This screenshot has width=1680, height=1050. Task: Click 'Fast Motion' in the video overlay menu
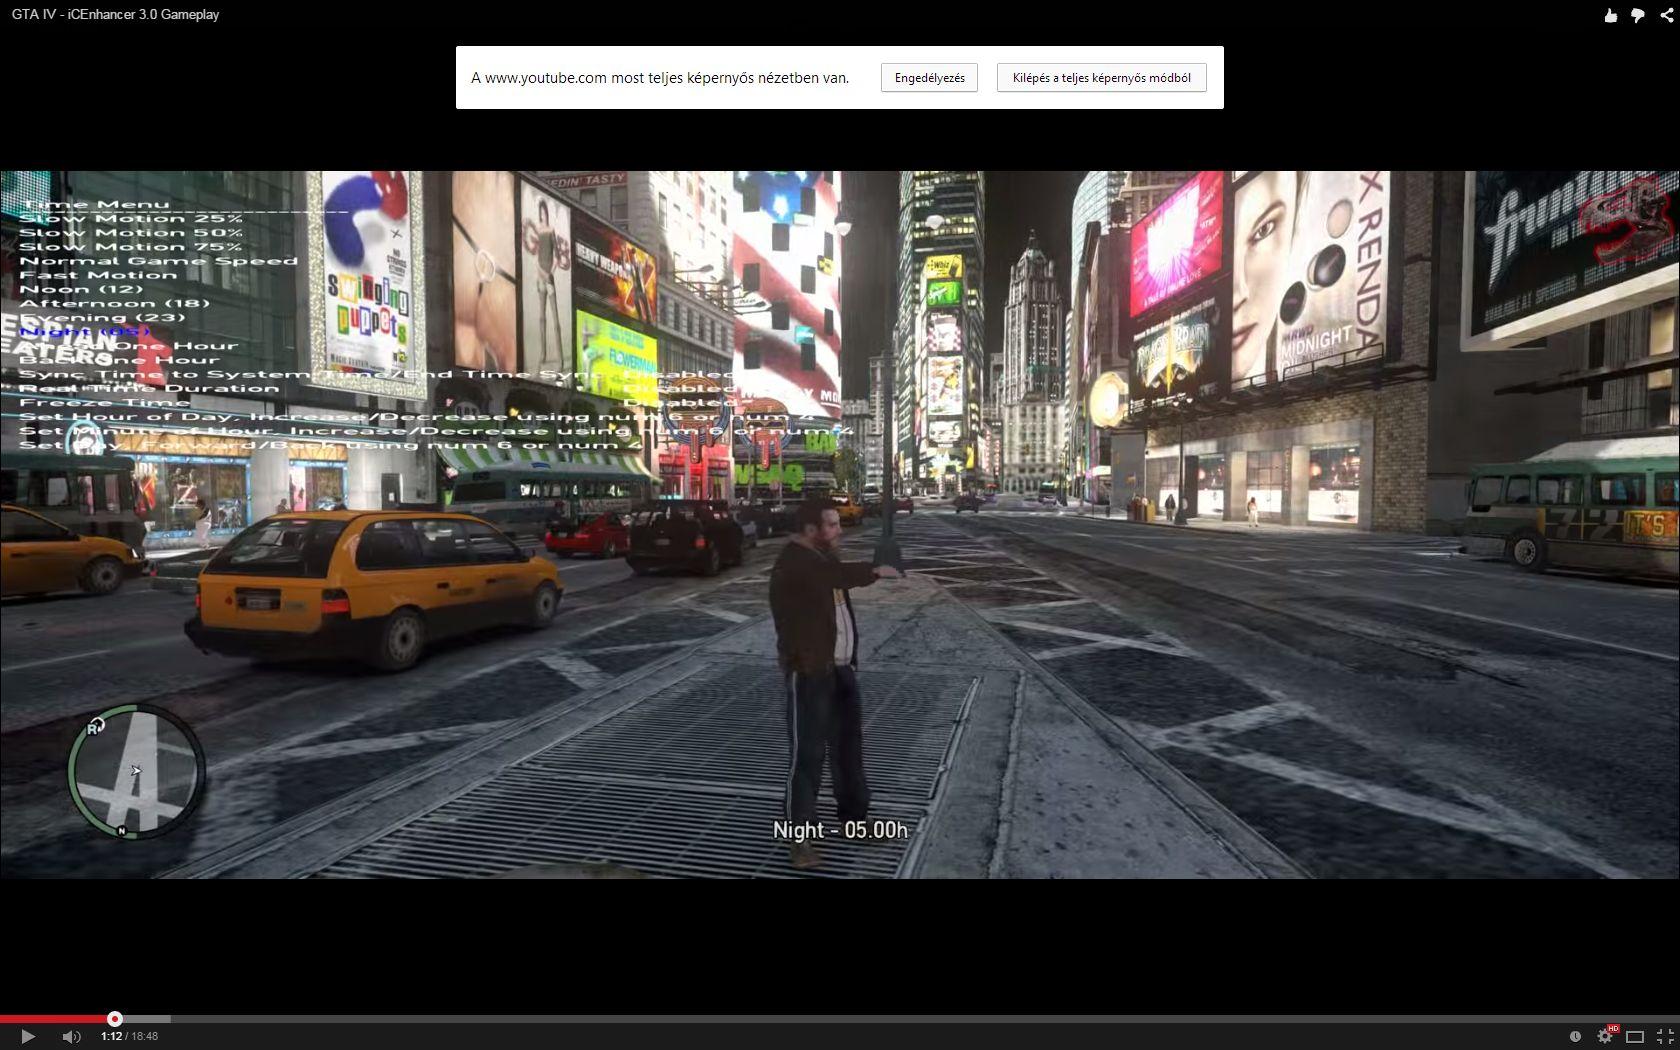(98, 275)
